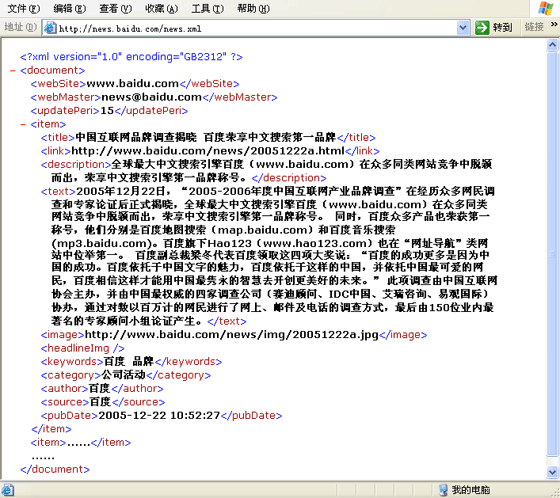Image resolution: width=560 pixels, height=498 pixels.
Task: Click the closing </item> tag
Action: pyautogui.click(x=51, y=429)
